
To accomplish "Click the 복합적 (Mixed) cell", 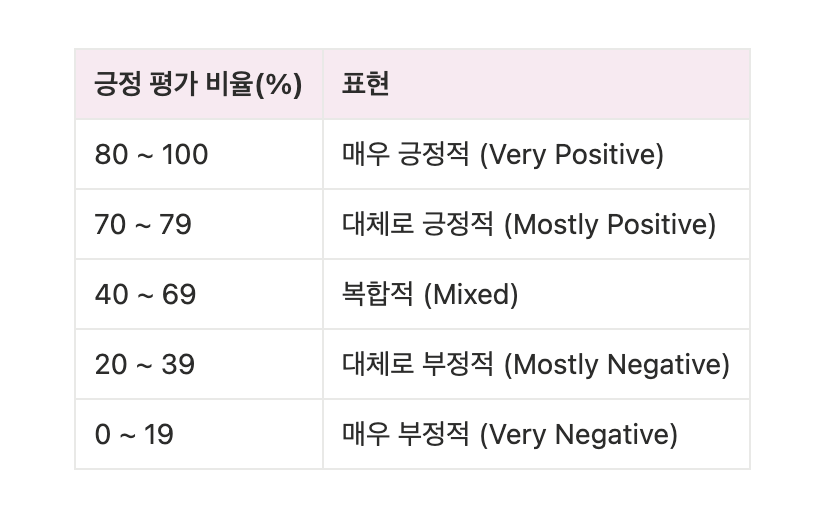I will 536,294.
